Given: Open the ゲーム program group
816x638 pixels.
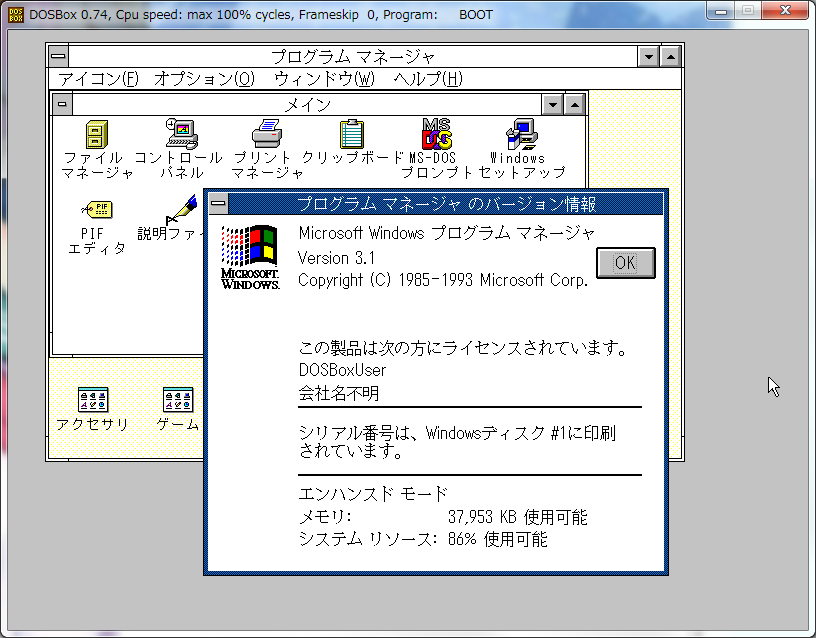Looking at the screenshot, I should point(177,400).
